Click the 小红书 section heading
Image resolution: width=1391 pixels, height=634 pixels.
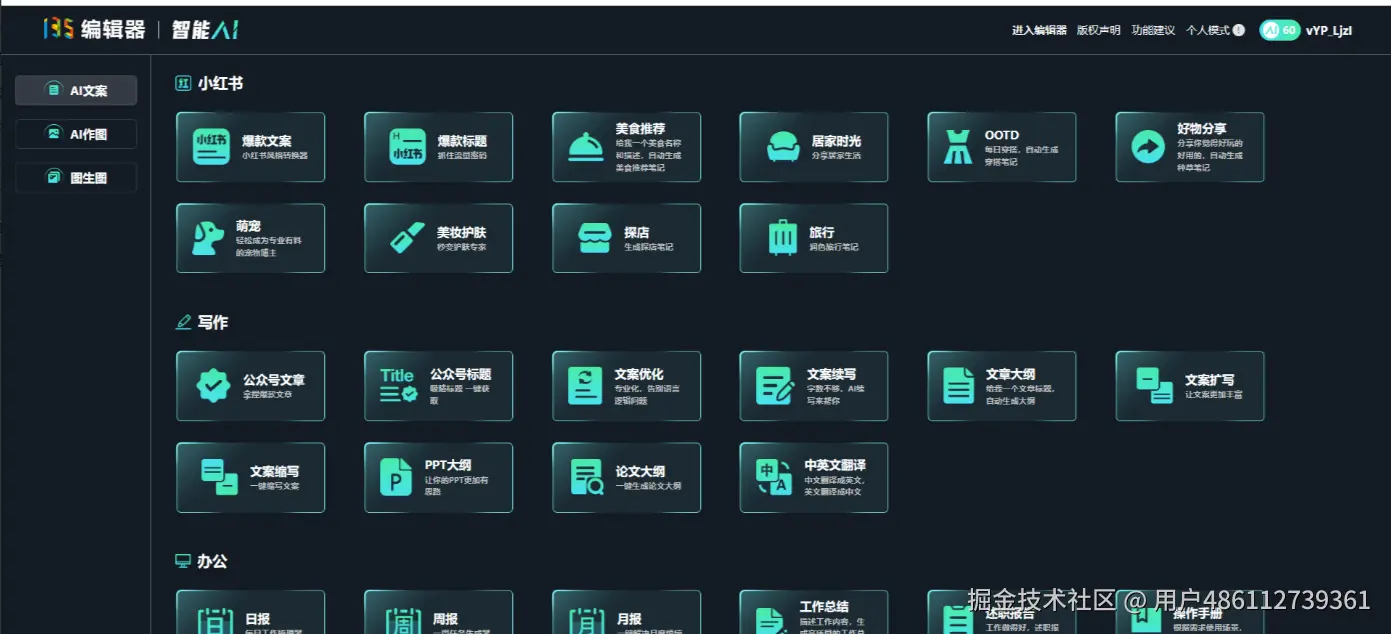(x=220, y=83)
